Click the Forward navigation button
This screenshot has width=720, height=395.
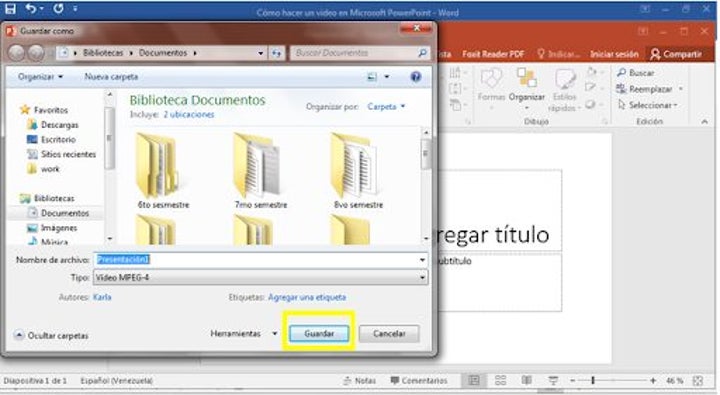36,53
